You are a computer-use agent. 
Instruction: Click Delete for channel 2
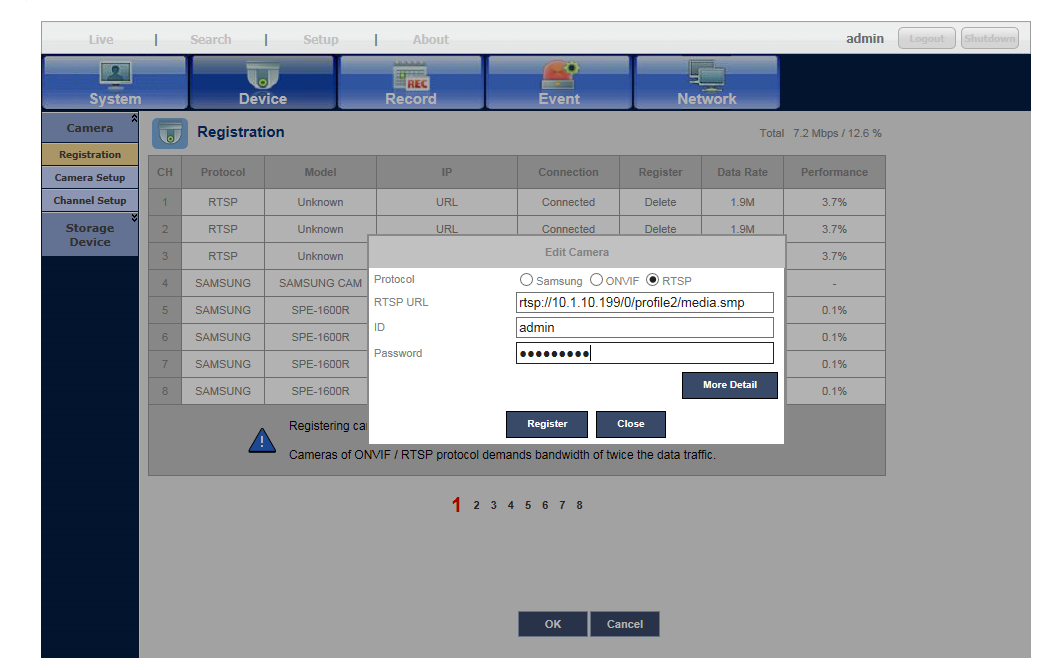(x=660, y=229)
